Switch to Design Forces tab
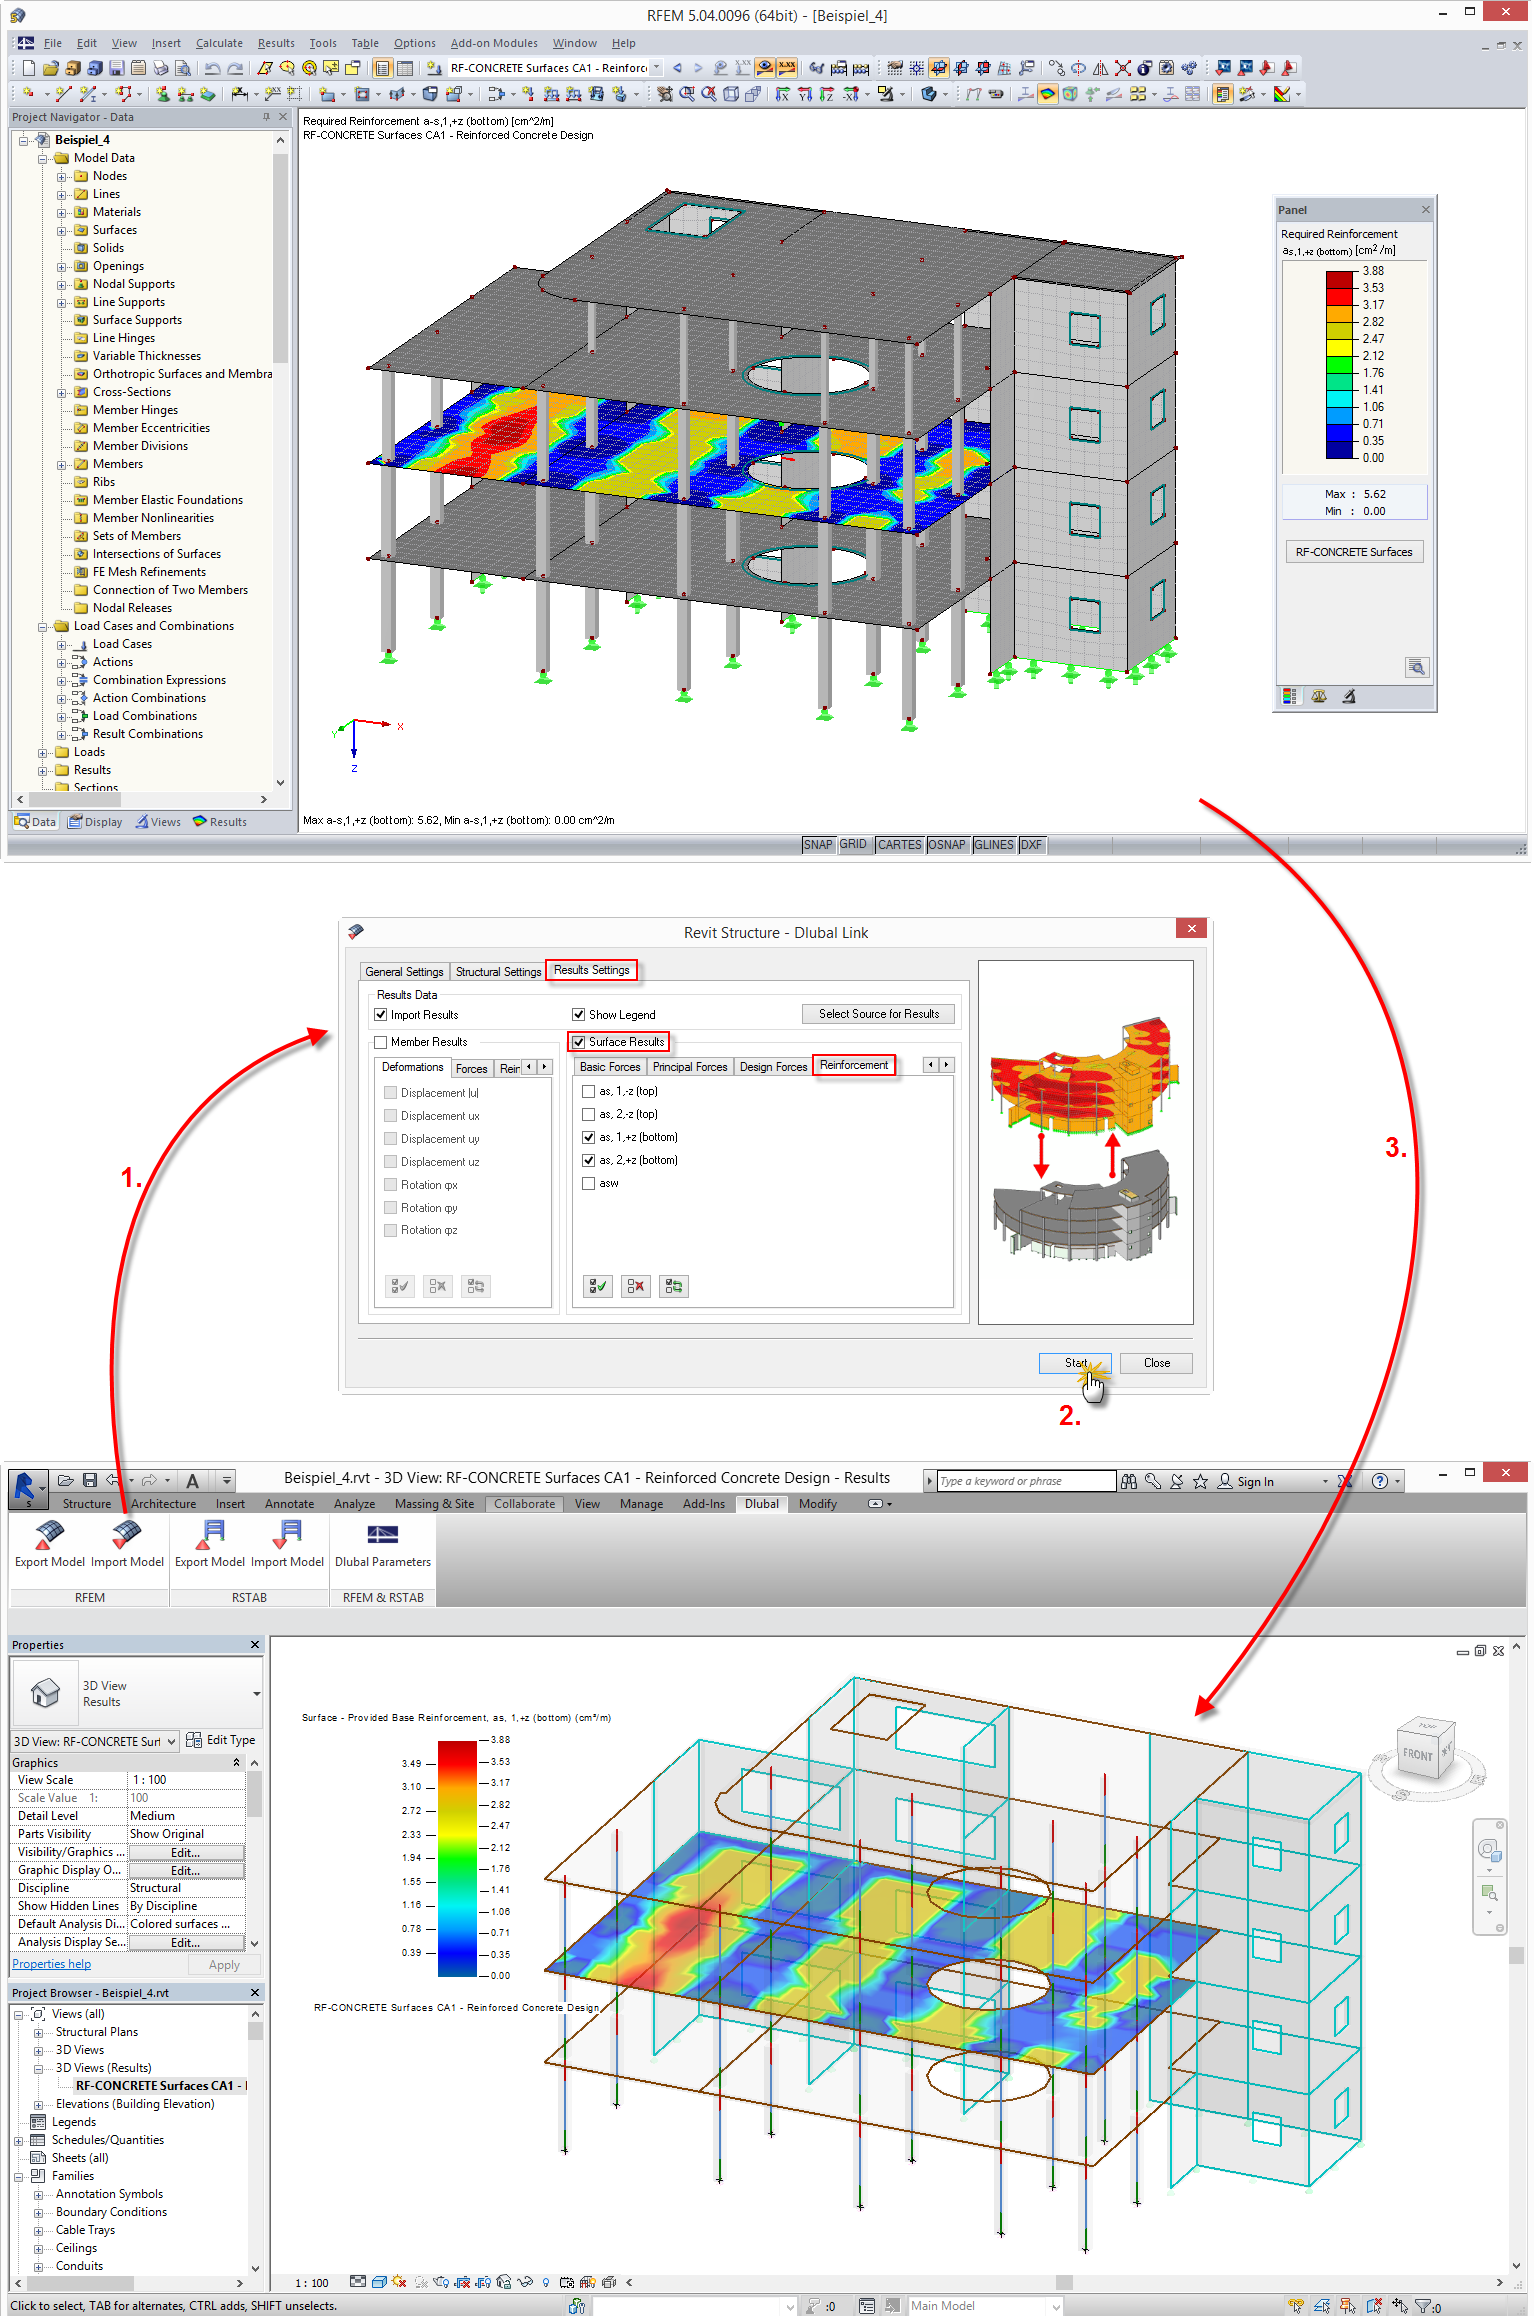1534x2316 pixels. 773,1067
